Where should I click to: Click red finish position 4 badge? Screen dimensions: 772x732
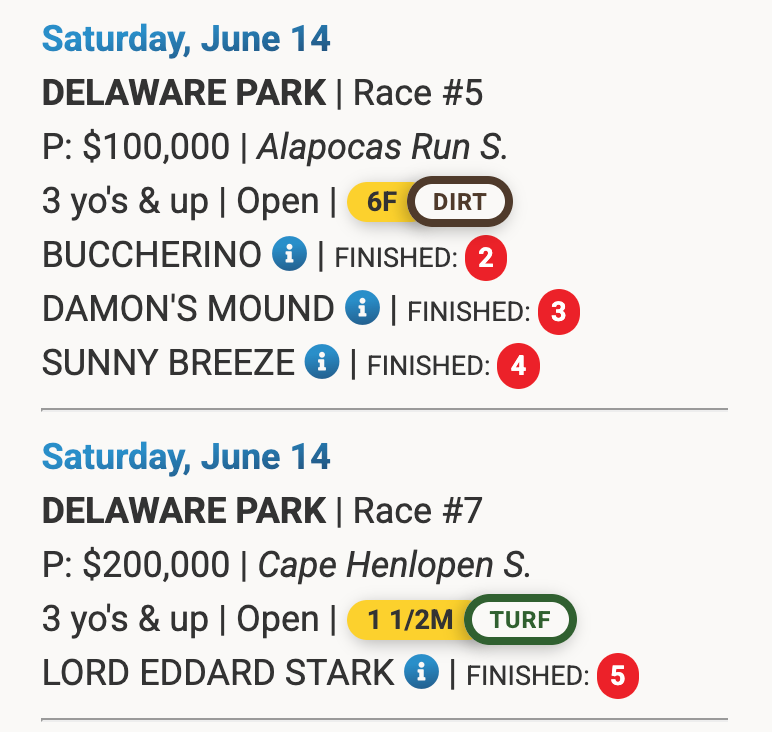(518, 366)
